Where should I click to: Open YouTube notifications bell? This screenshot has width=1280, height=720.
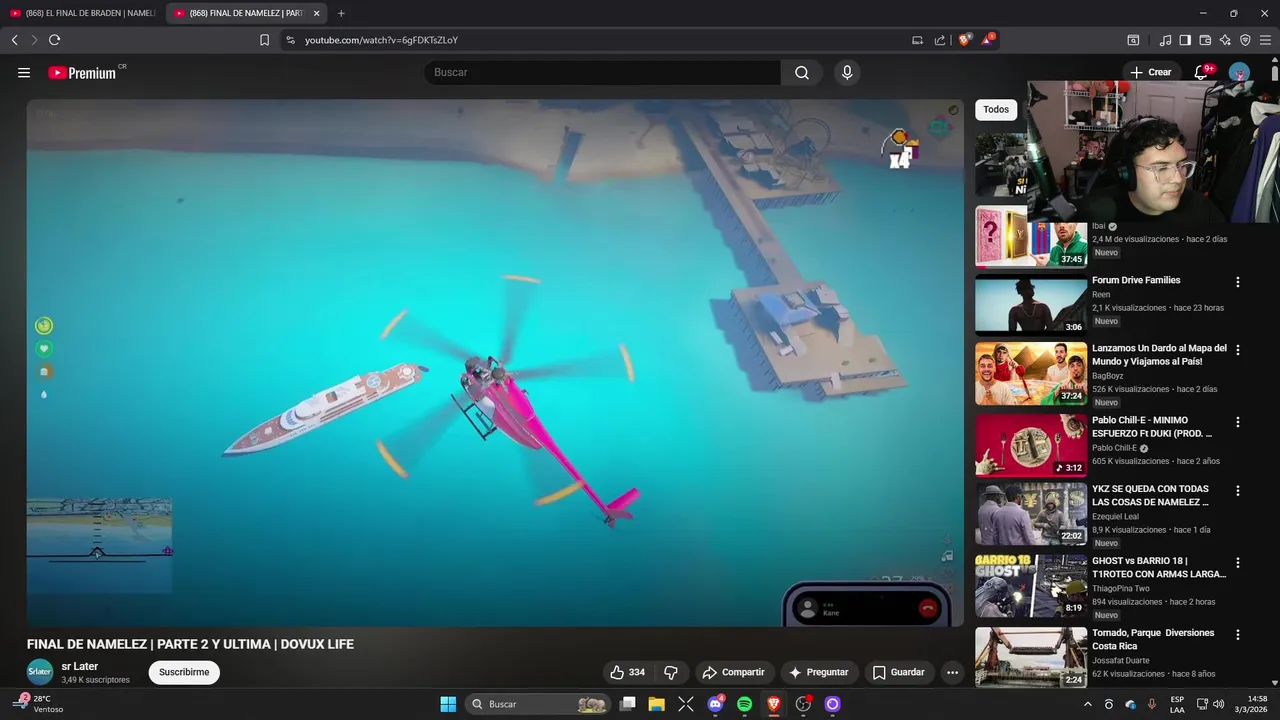(1202, 72)
